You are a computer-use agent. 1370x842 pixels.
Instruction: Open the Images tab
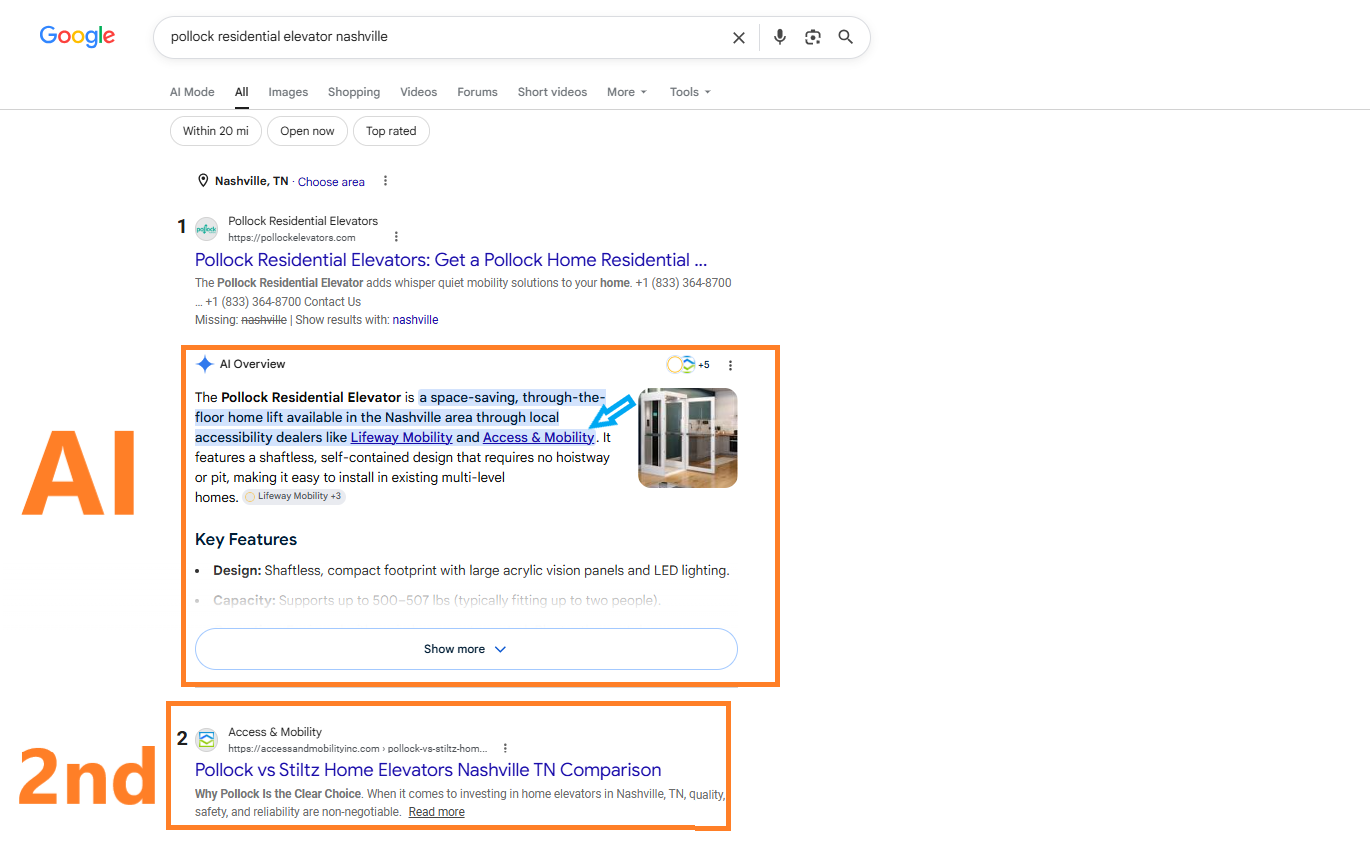click(x=288, y=92)
